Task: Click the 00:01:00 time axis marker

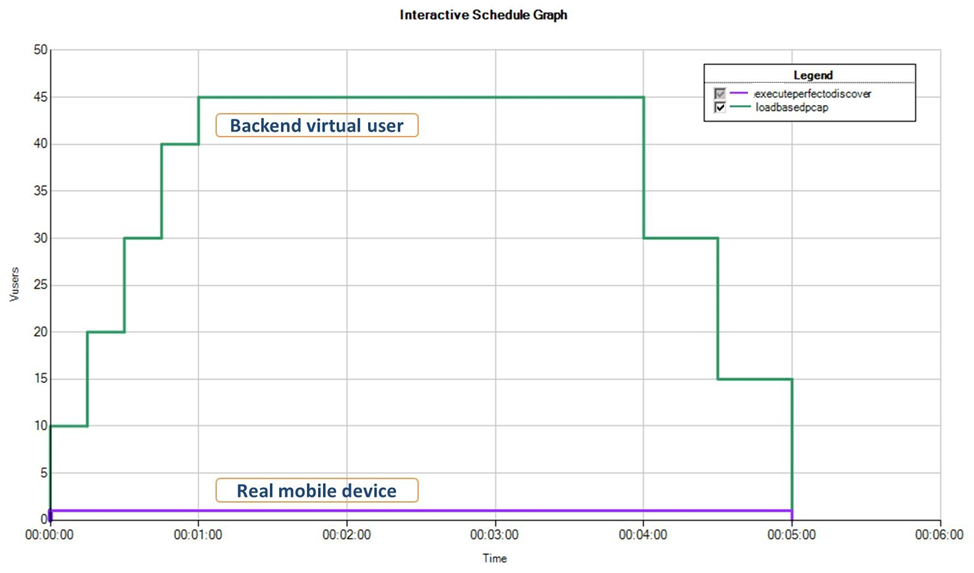Action: (x=198, y=534)
